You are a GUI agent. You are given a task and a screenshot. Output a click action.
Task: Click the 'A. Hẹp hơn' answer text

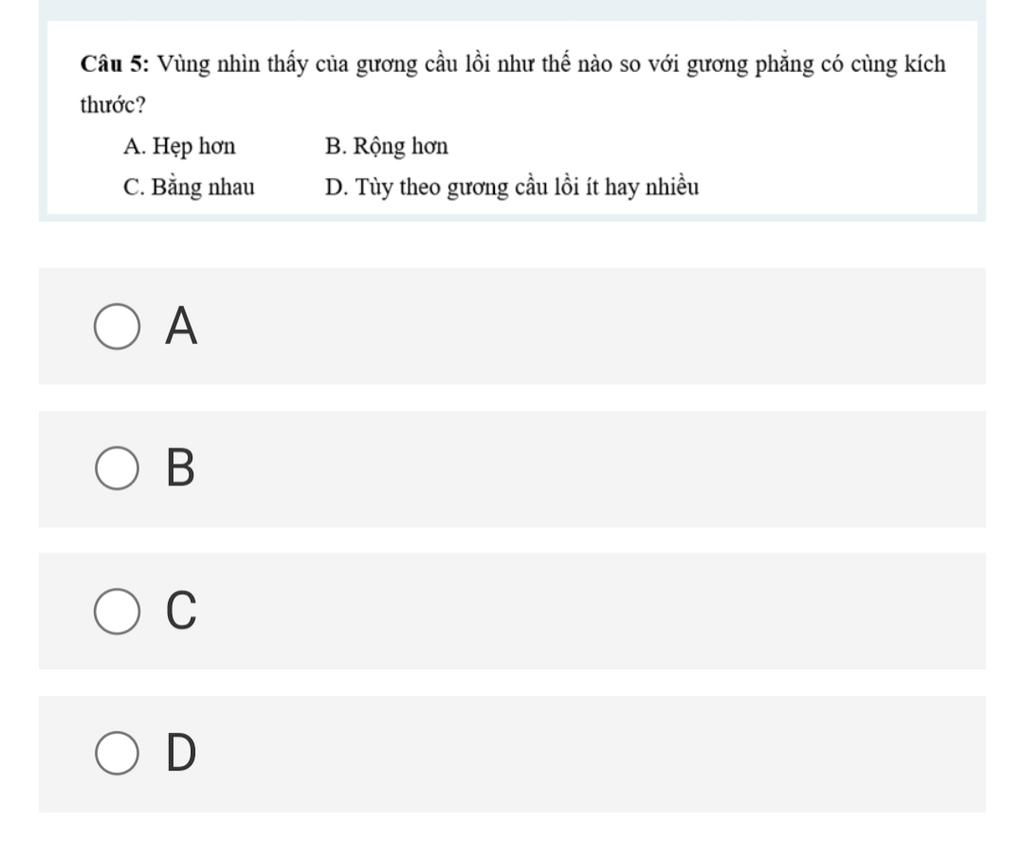click(179, 146)
